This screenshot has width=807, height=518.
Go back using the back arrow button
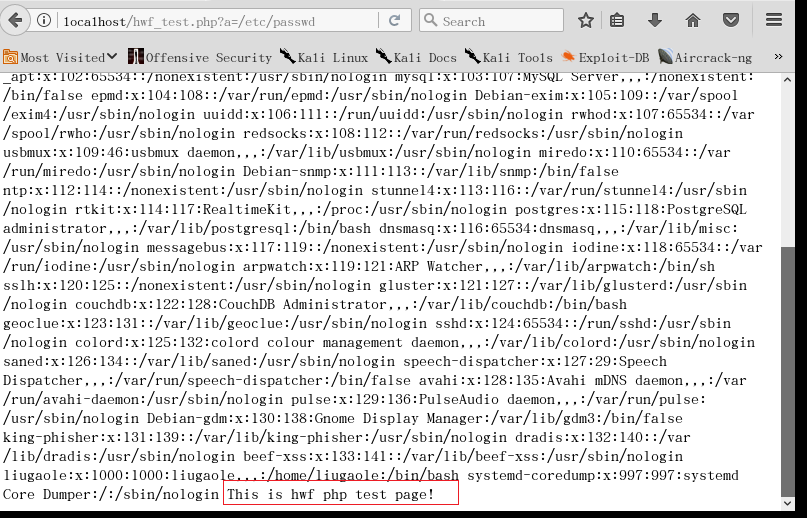(x=15, y=21)
